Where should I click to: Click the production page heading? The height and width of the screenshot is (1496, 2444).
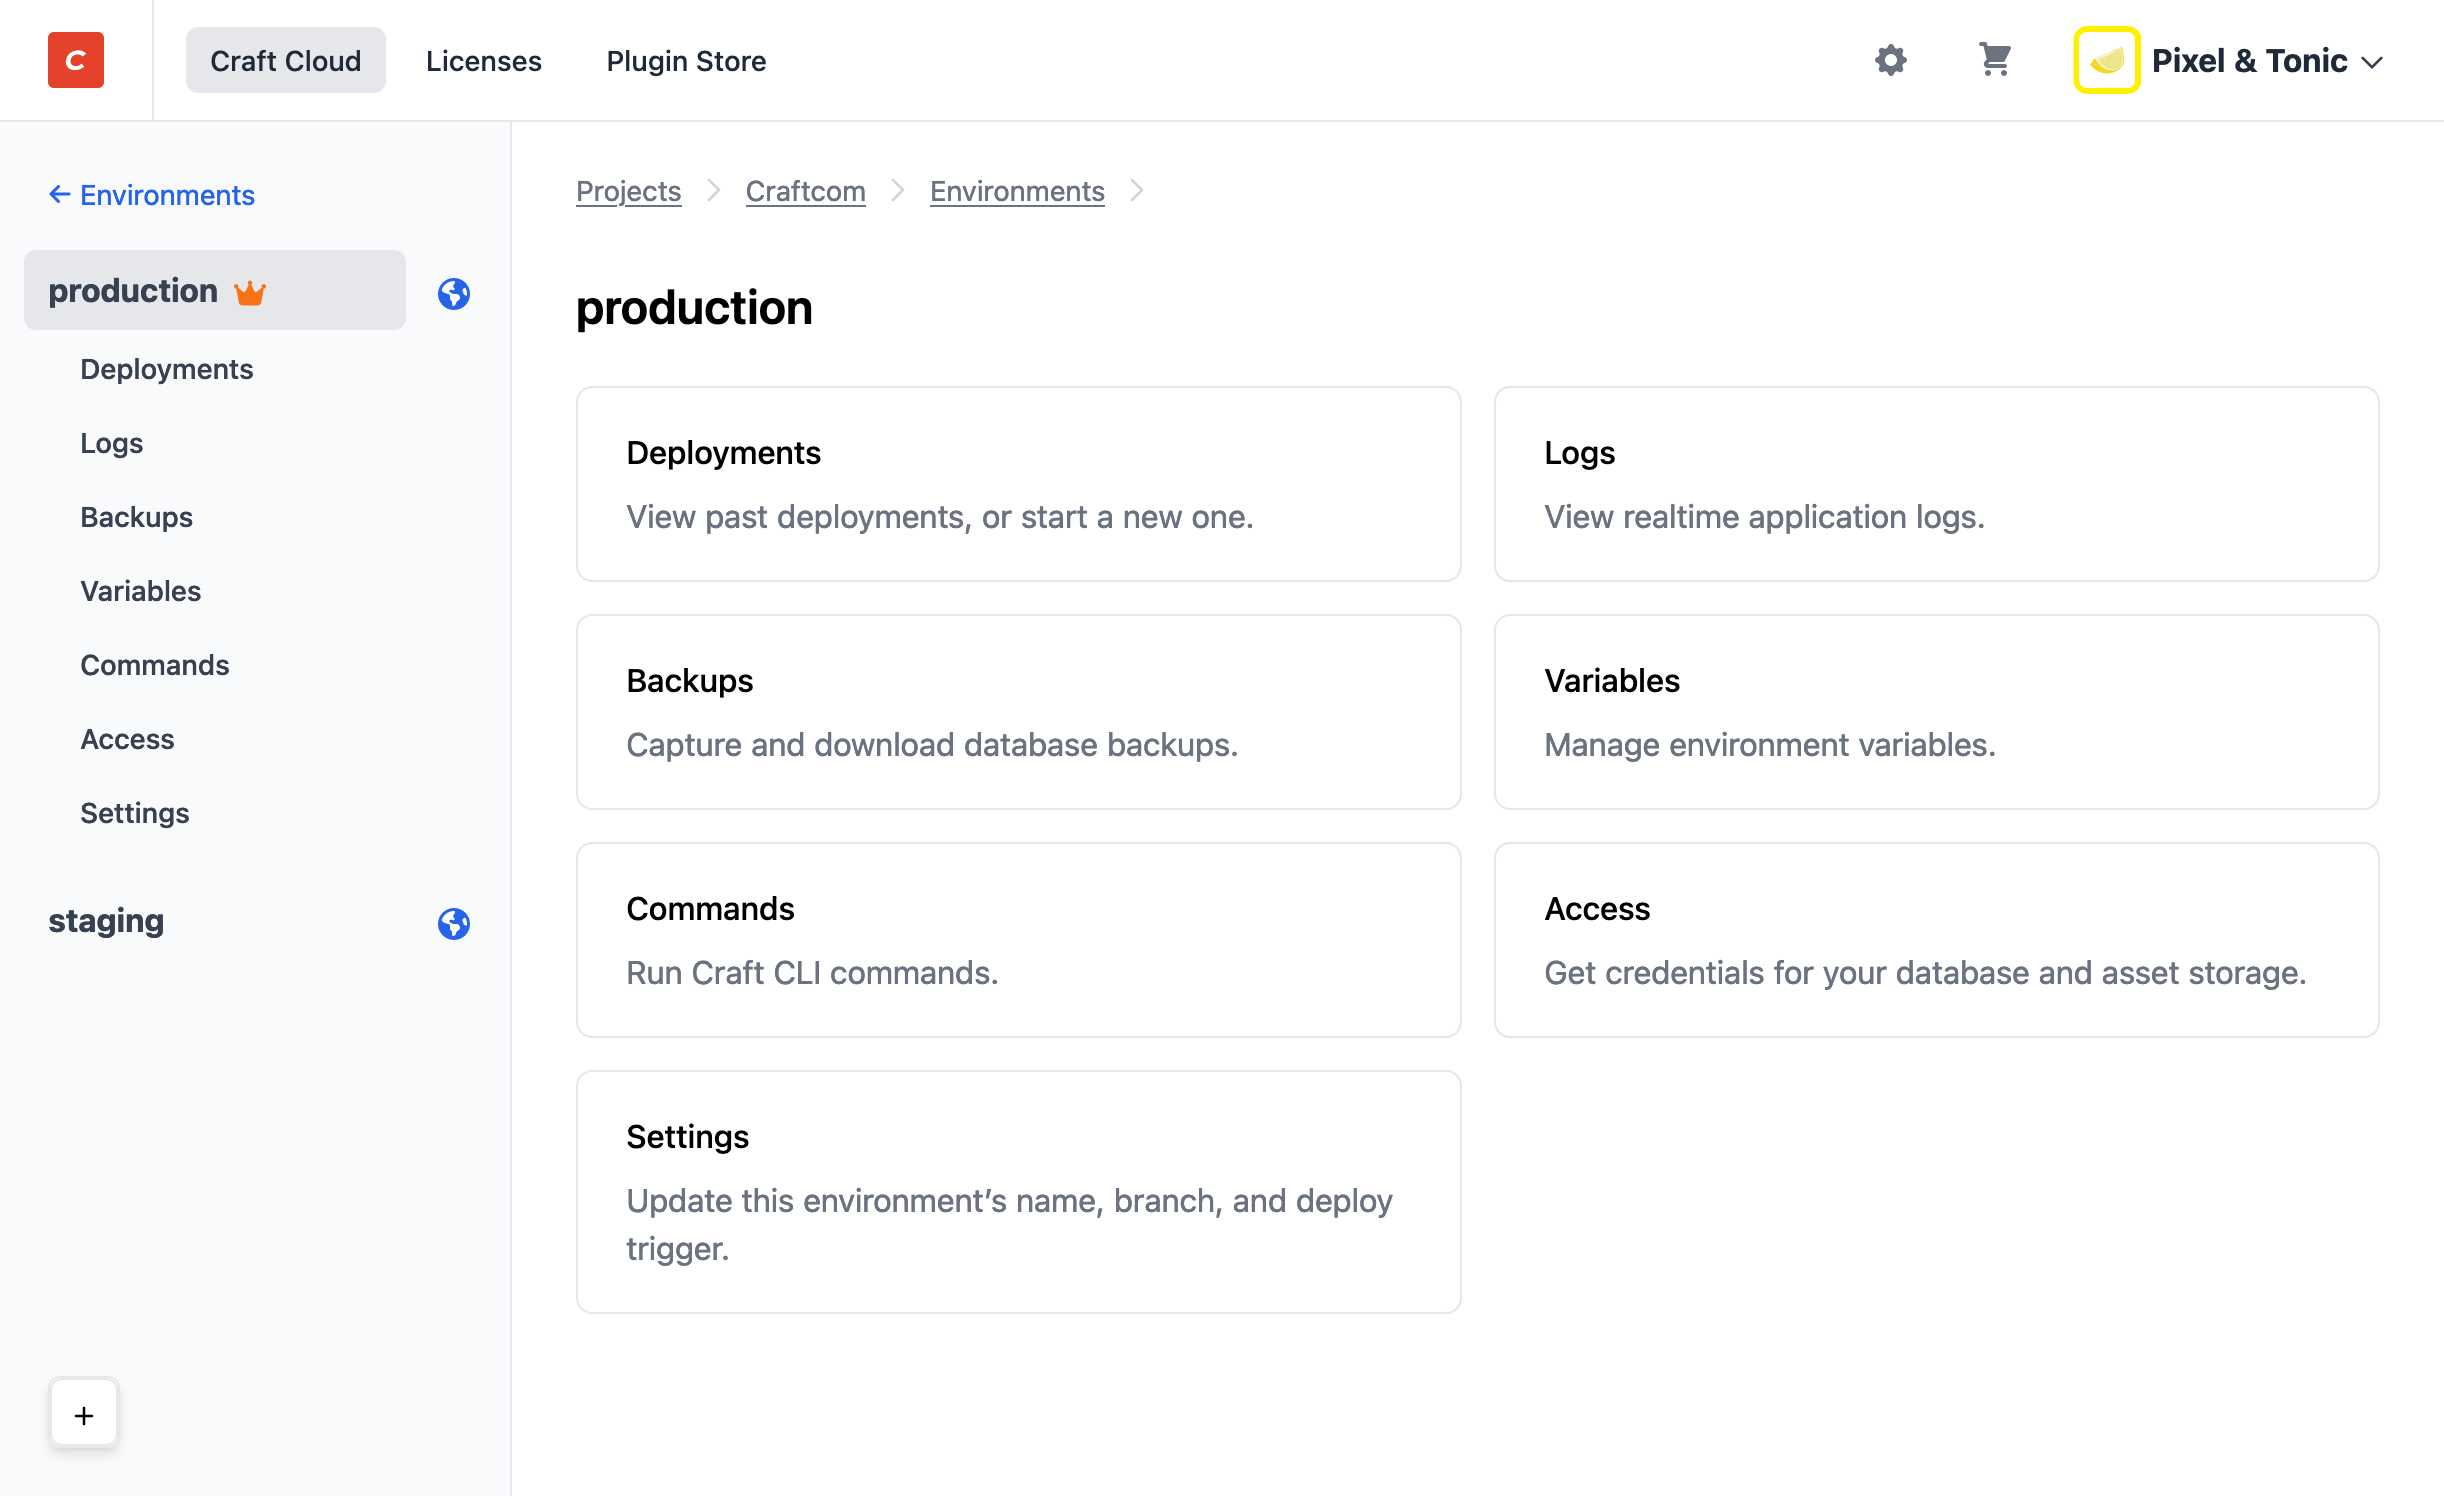click(694, 308)
